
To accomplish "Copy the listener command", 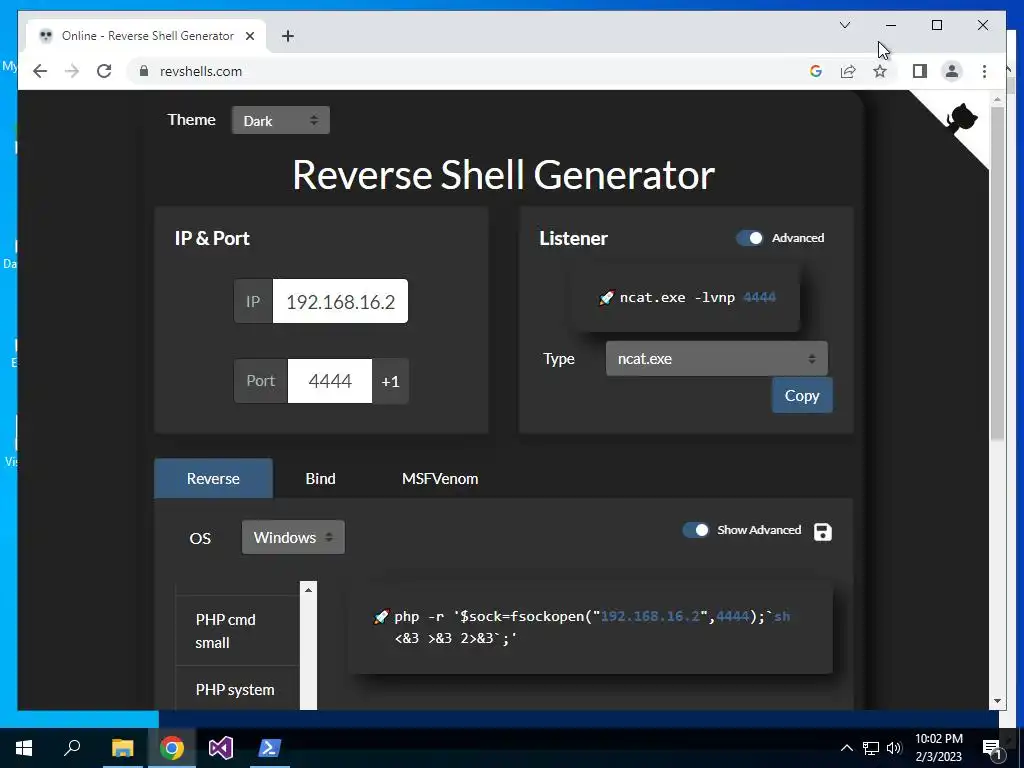I will tap(802, 395).
